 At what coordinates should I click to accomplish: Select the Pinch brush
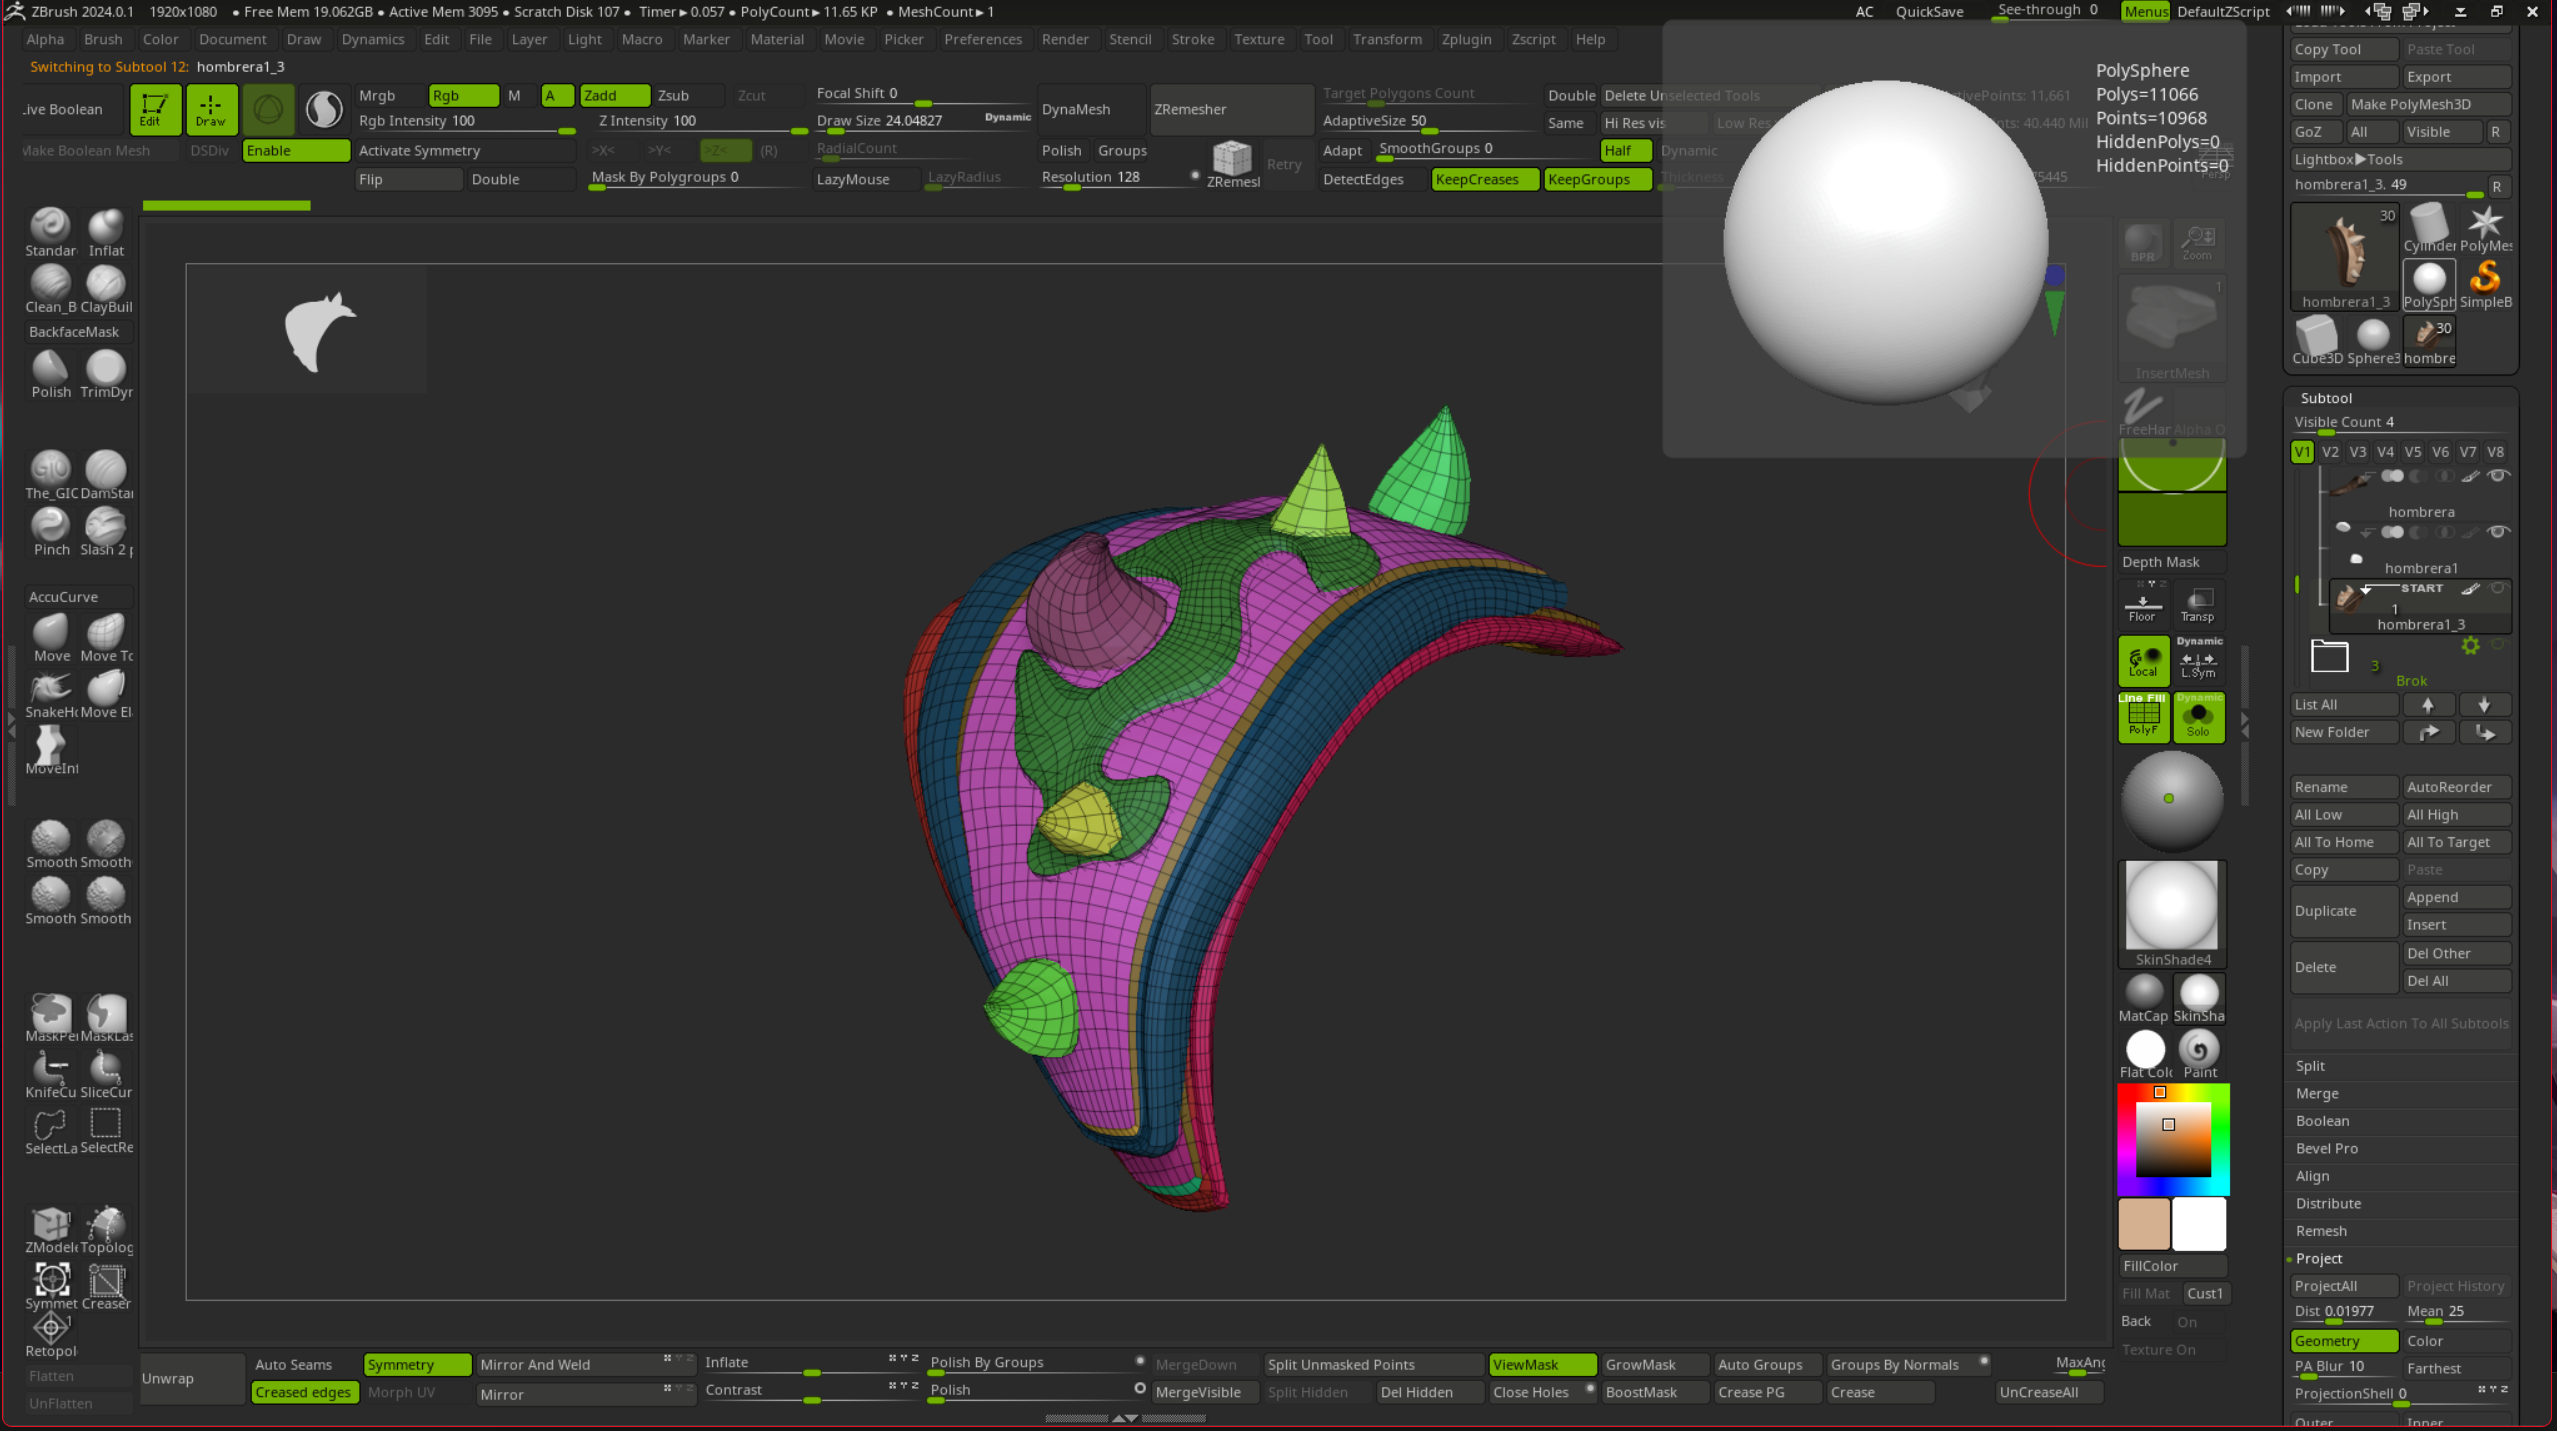click(50, 526)
